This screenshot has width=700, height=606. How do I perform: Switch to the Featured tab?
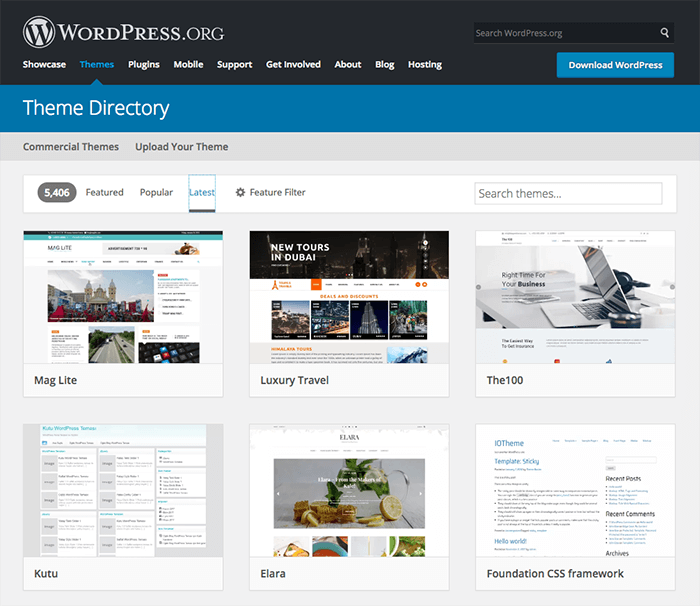point(104,192)
